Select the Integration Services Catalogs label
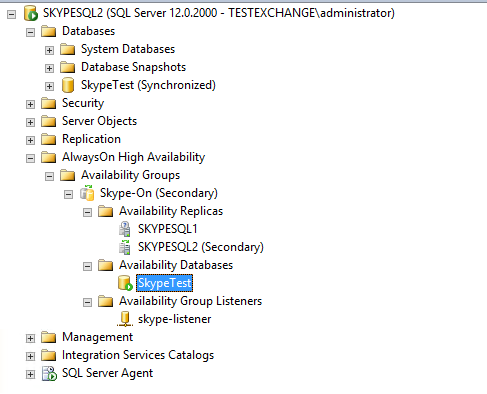The height and width of the screenshot is (394, 487). 138,355
